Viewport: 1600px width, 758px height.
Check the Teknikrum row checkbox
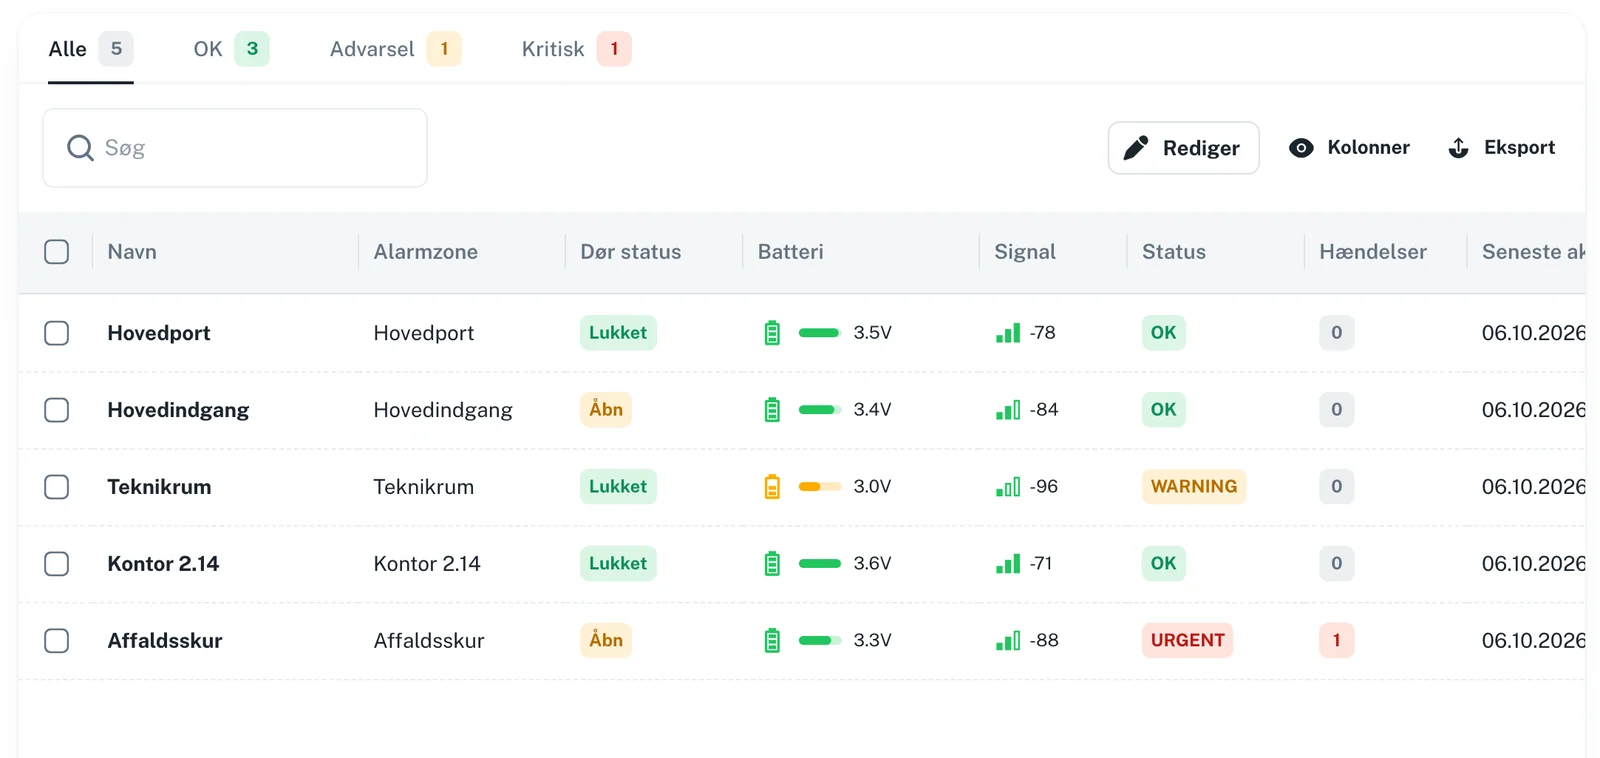[x=57, y=487]
